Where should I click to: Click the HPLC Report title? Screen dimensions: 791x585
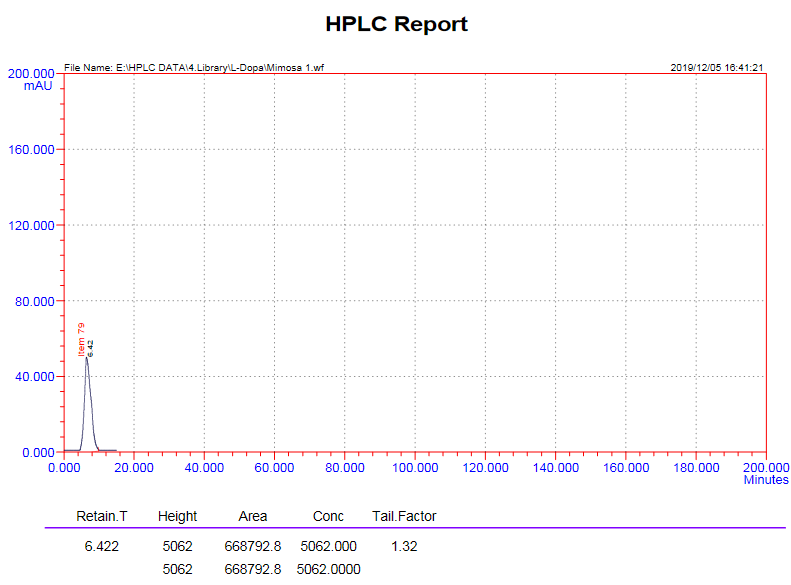(396, 24)
